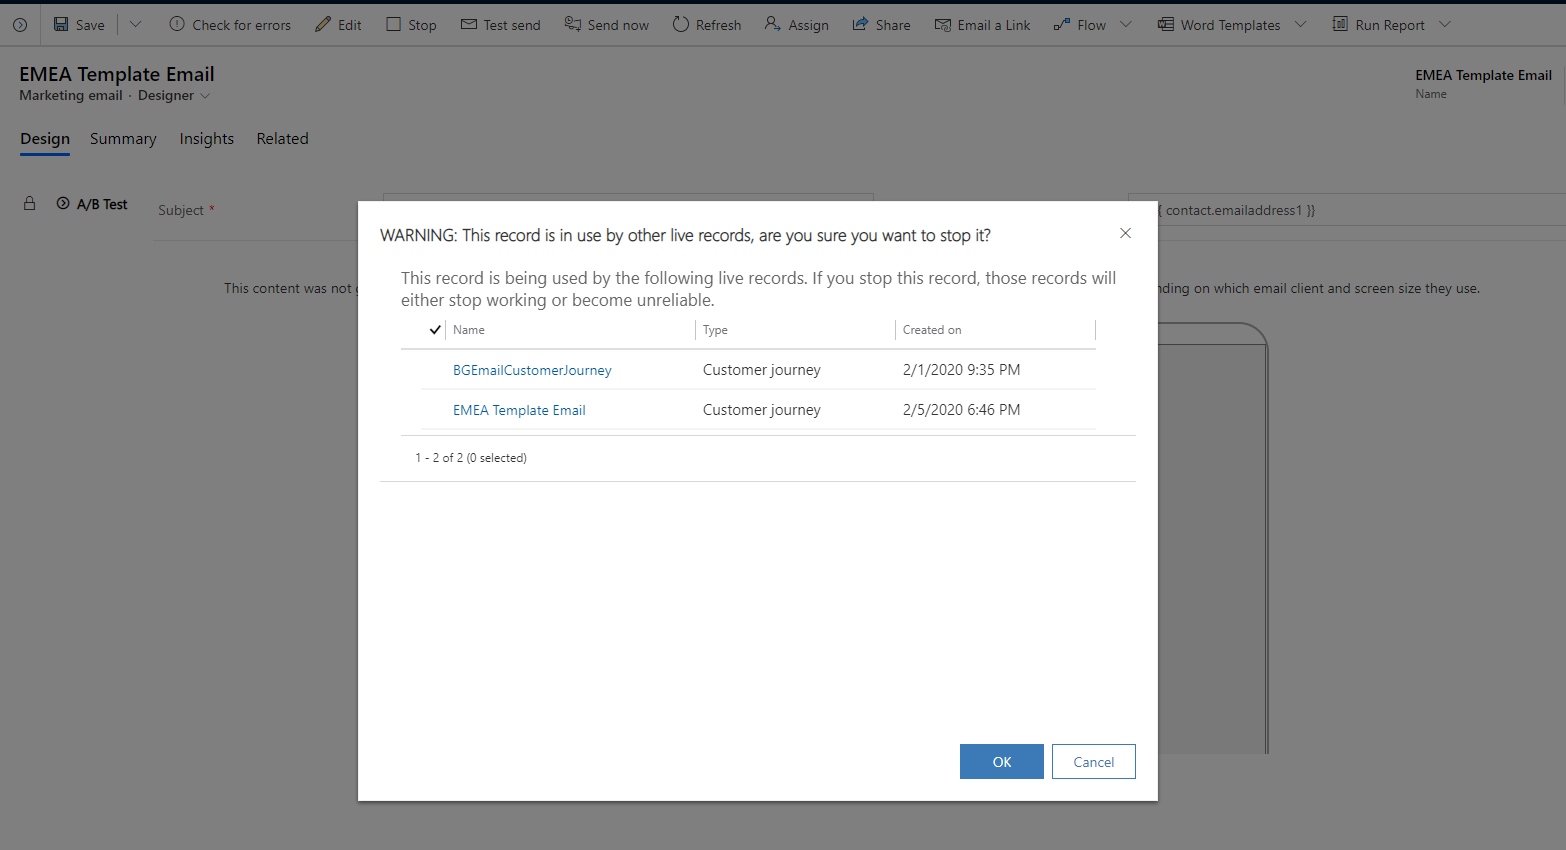Click the circular back icon at top-left
The height and width of the screenshot is (850, 1566).
19,24
